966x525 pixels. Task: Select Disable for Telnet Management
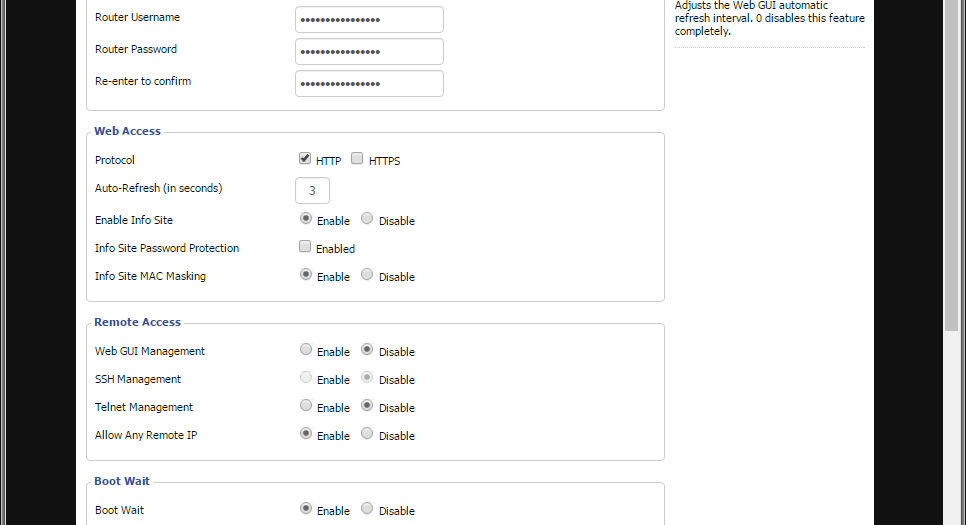click(x=367, y=406)
